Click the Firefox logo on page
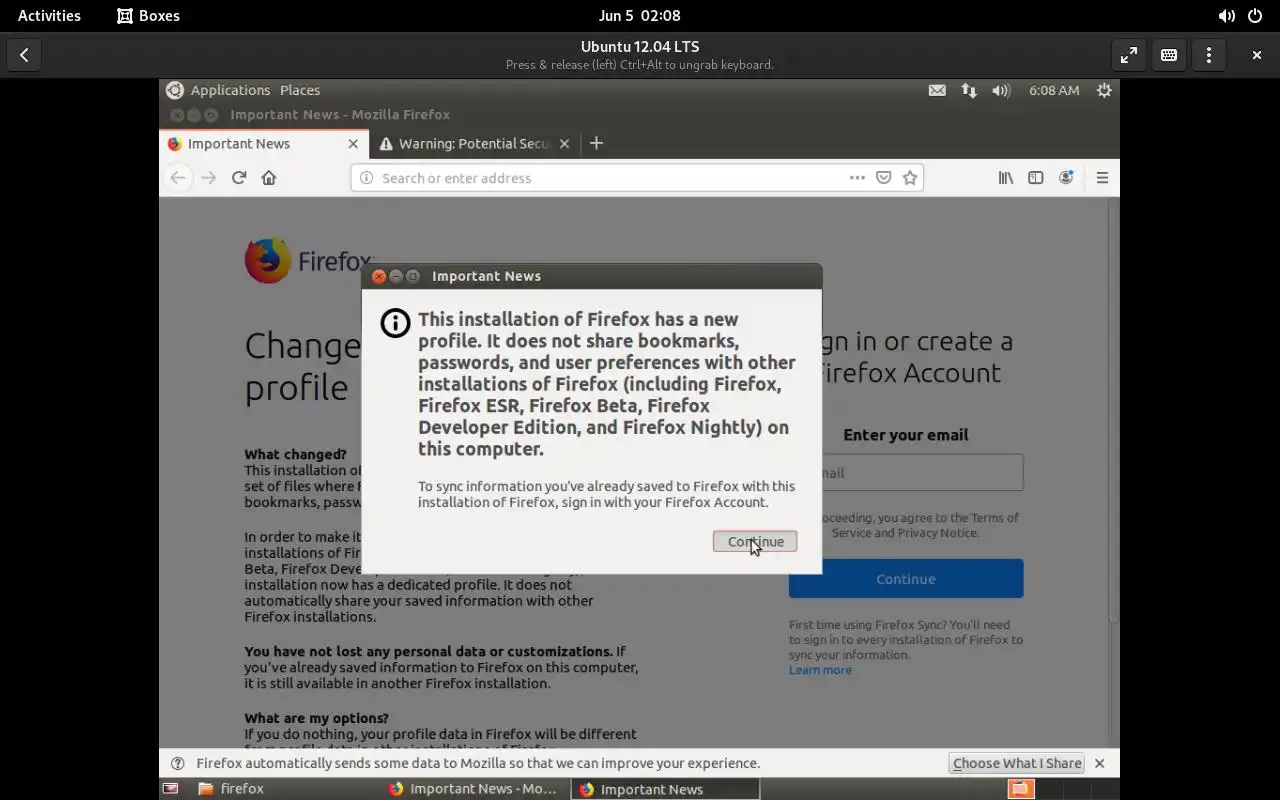The image size is (1280, 800). coord(268,260)
